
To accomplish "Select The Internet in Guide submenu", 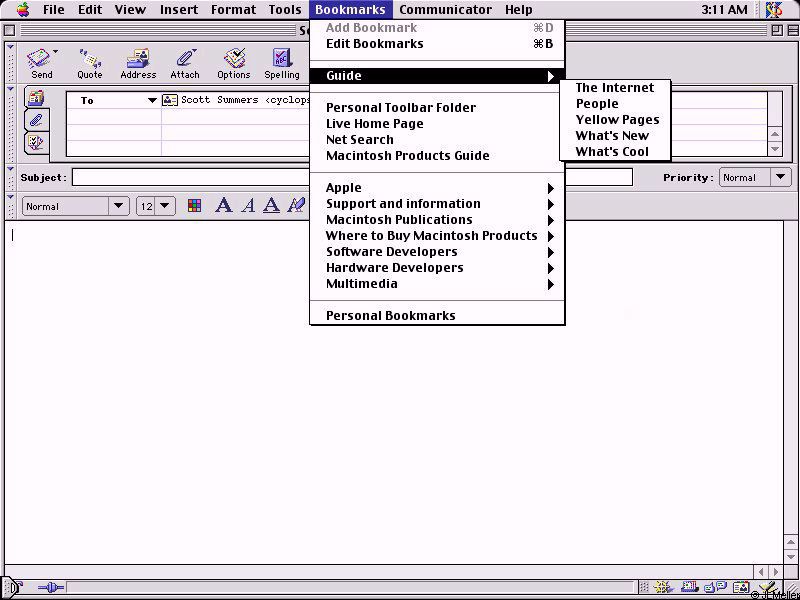I will [x=615, y=88].
